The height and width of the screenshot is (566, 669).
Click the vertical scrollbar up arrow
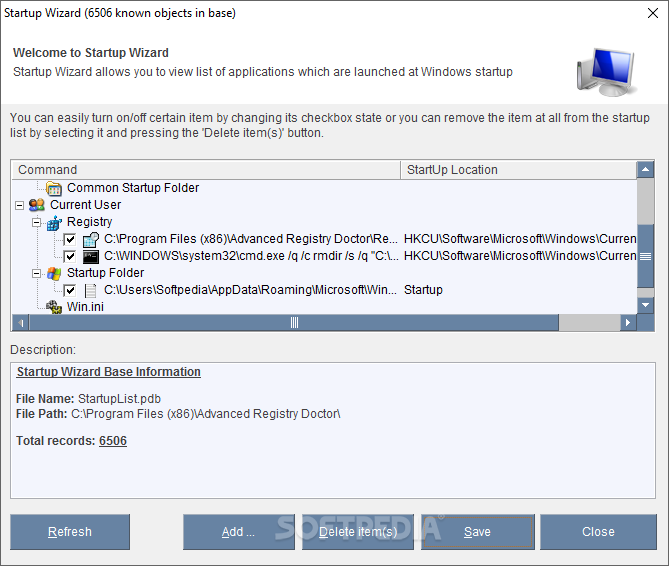coord(646,170)
